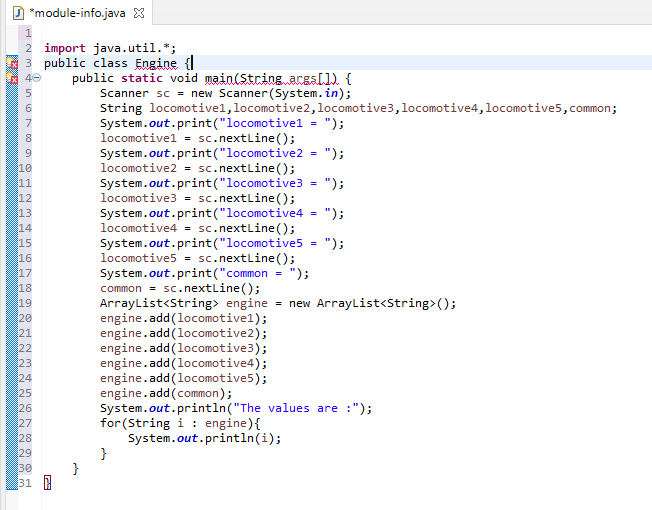This screenshot has height=510, width=652.
Task: Click engine.add(locomotive5) on line 24
Action: click(x=183, y=378)
